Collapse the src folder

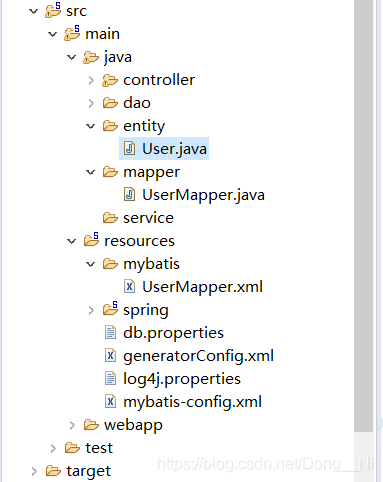(x=34, y=12)
